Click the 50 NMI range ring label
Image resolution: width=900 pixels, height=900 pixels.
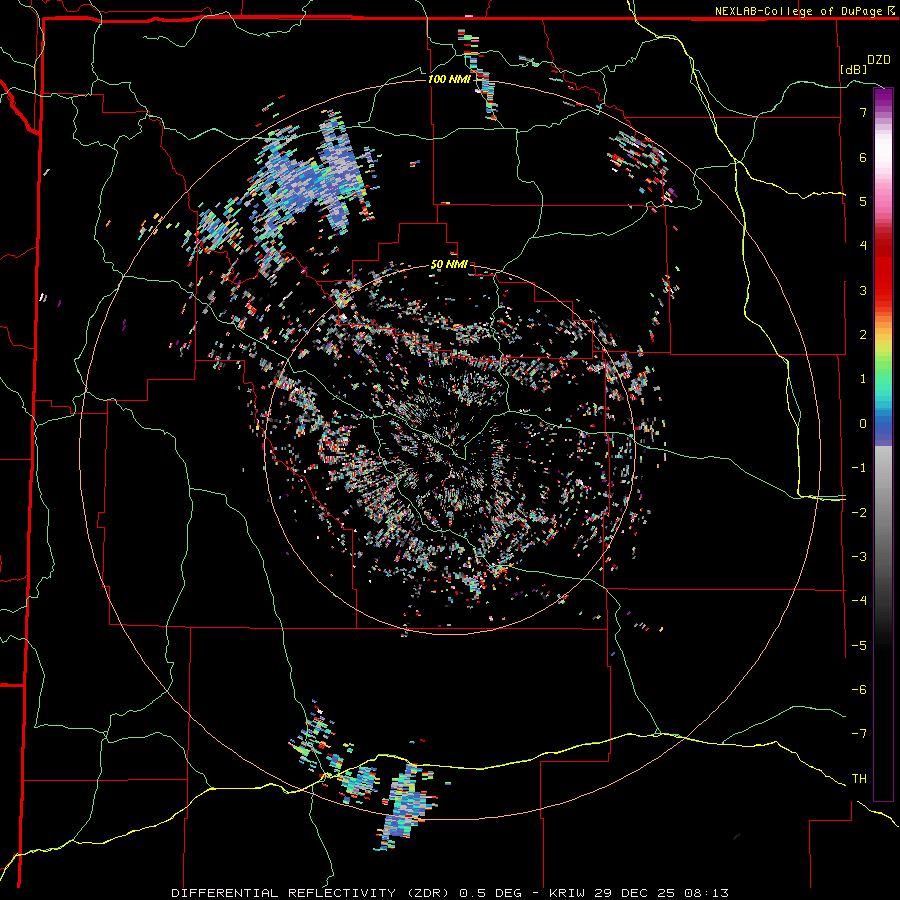449,265
